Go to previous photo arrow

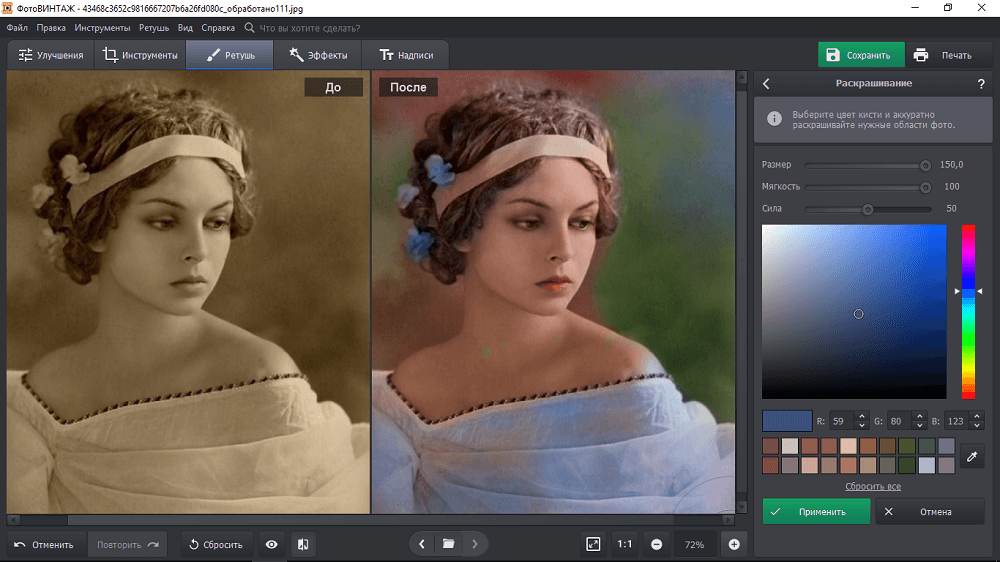click(x=422, y=544)
